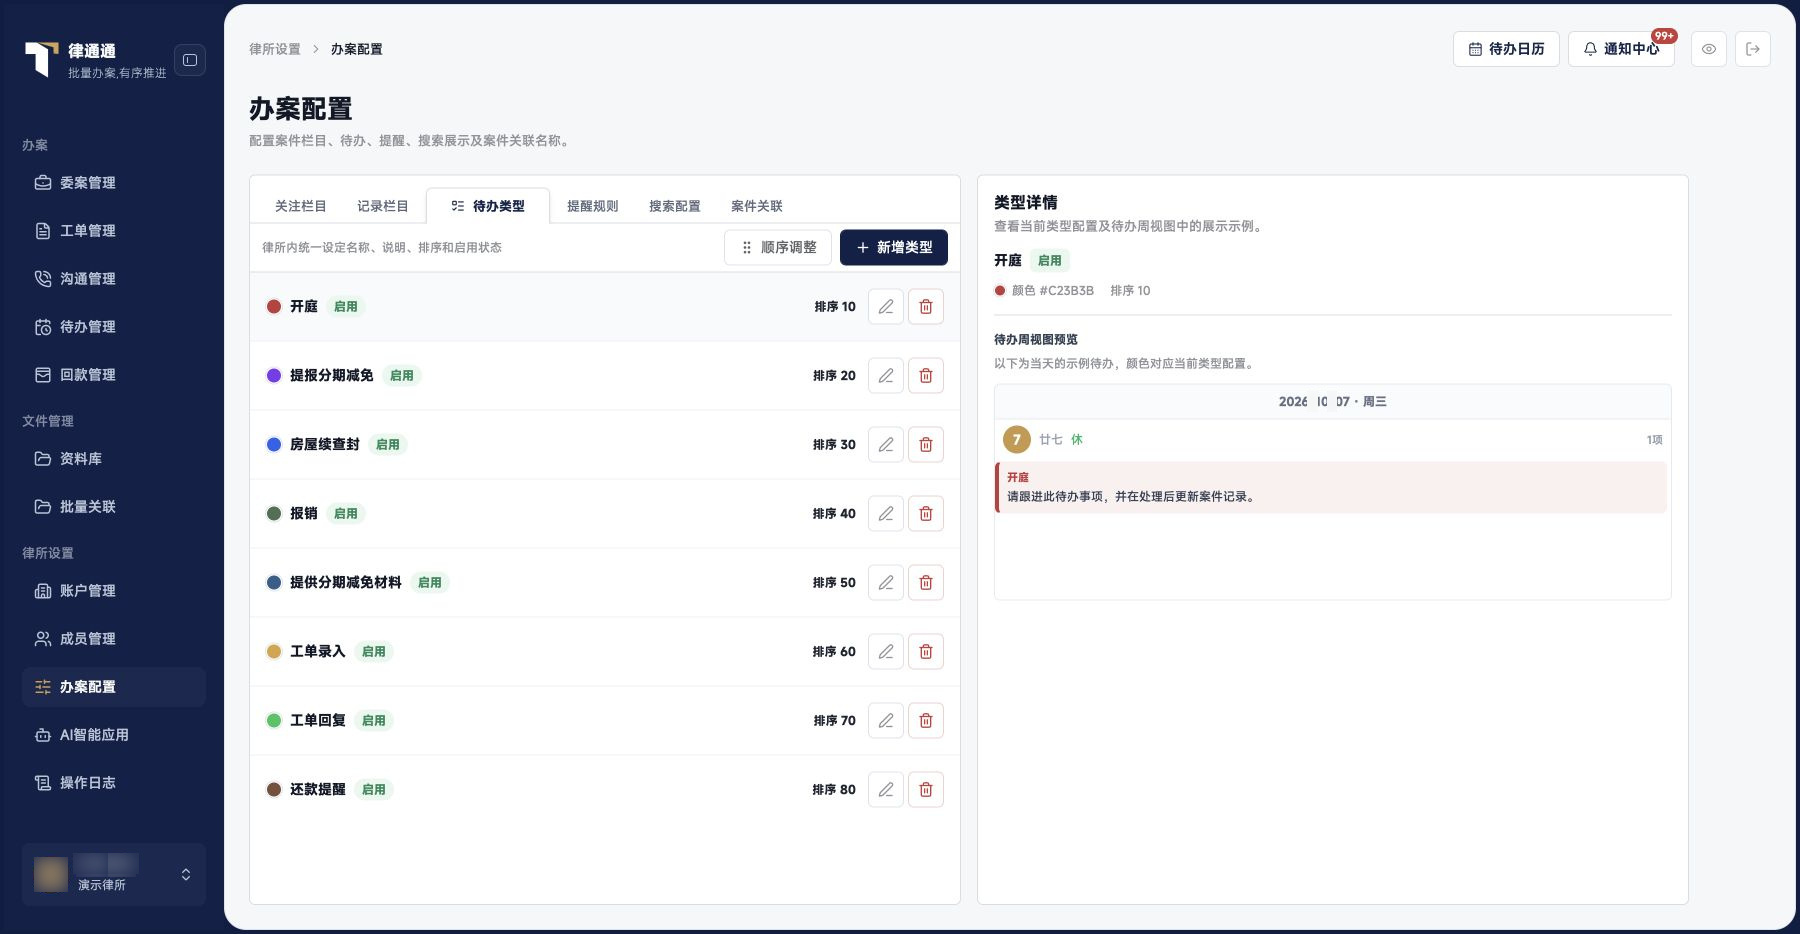Delete the 房屋续查封 type
Image resolution: width=1800 pixels, height=934 pixels.
[926, 445]
